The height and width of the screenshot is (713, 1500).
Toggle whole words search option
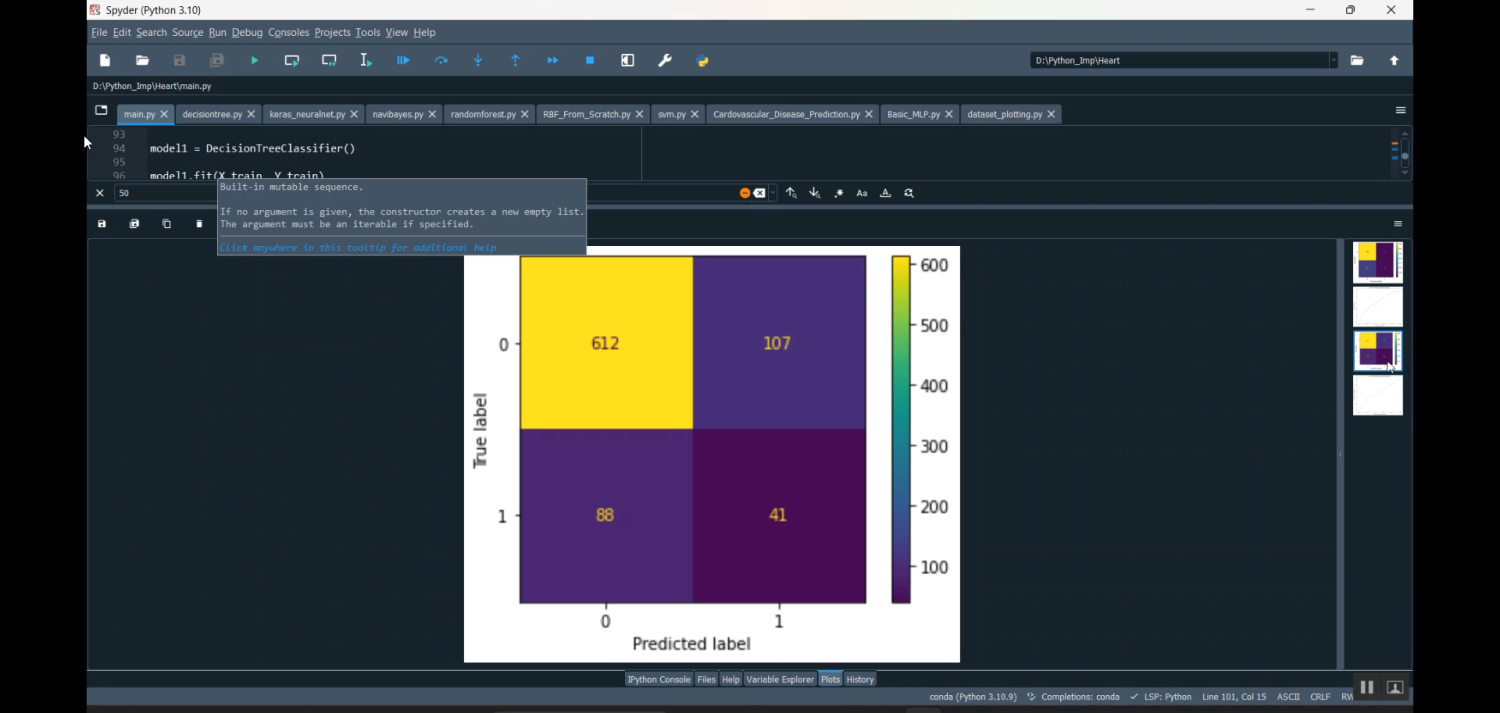885,193
